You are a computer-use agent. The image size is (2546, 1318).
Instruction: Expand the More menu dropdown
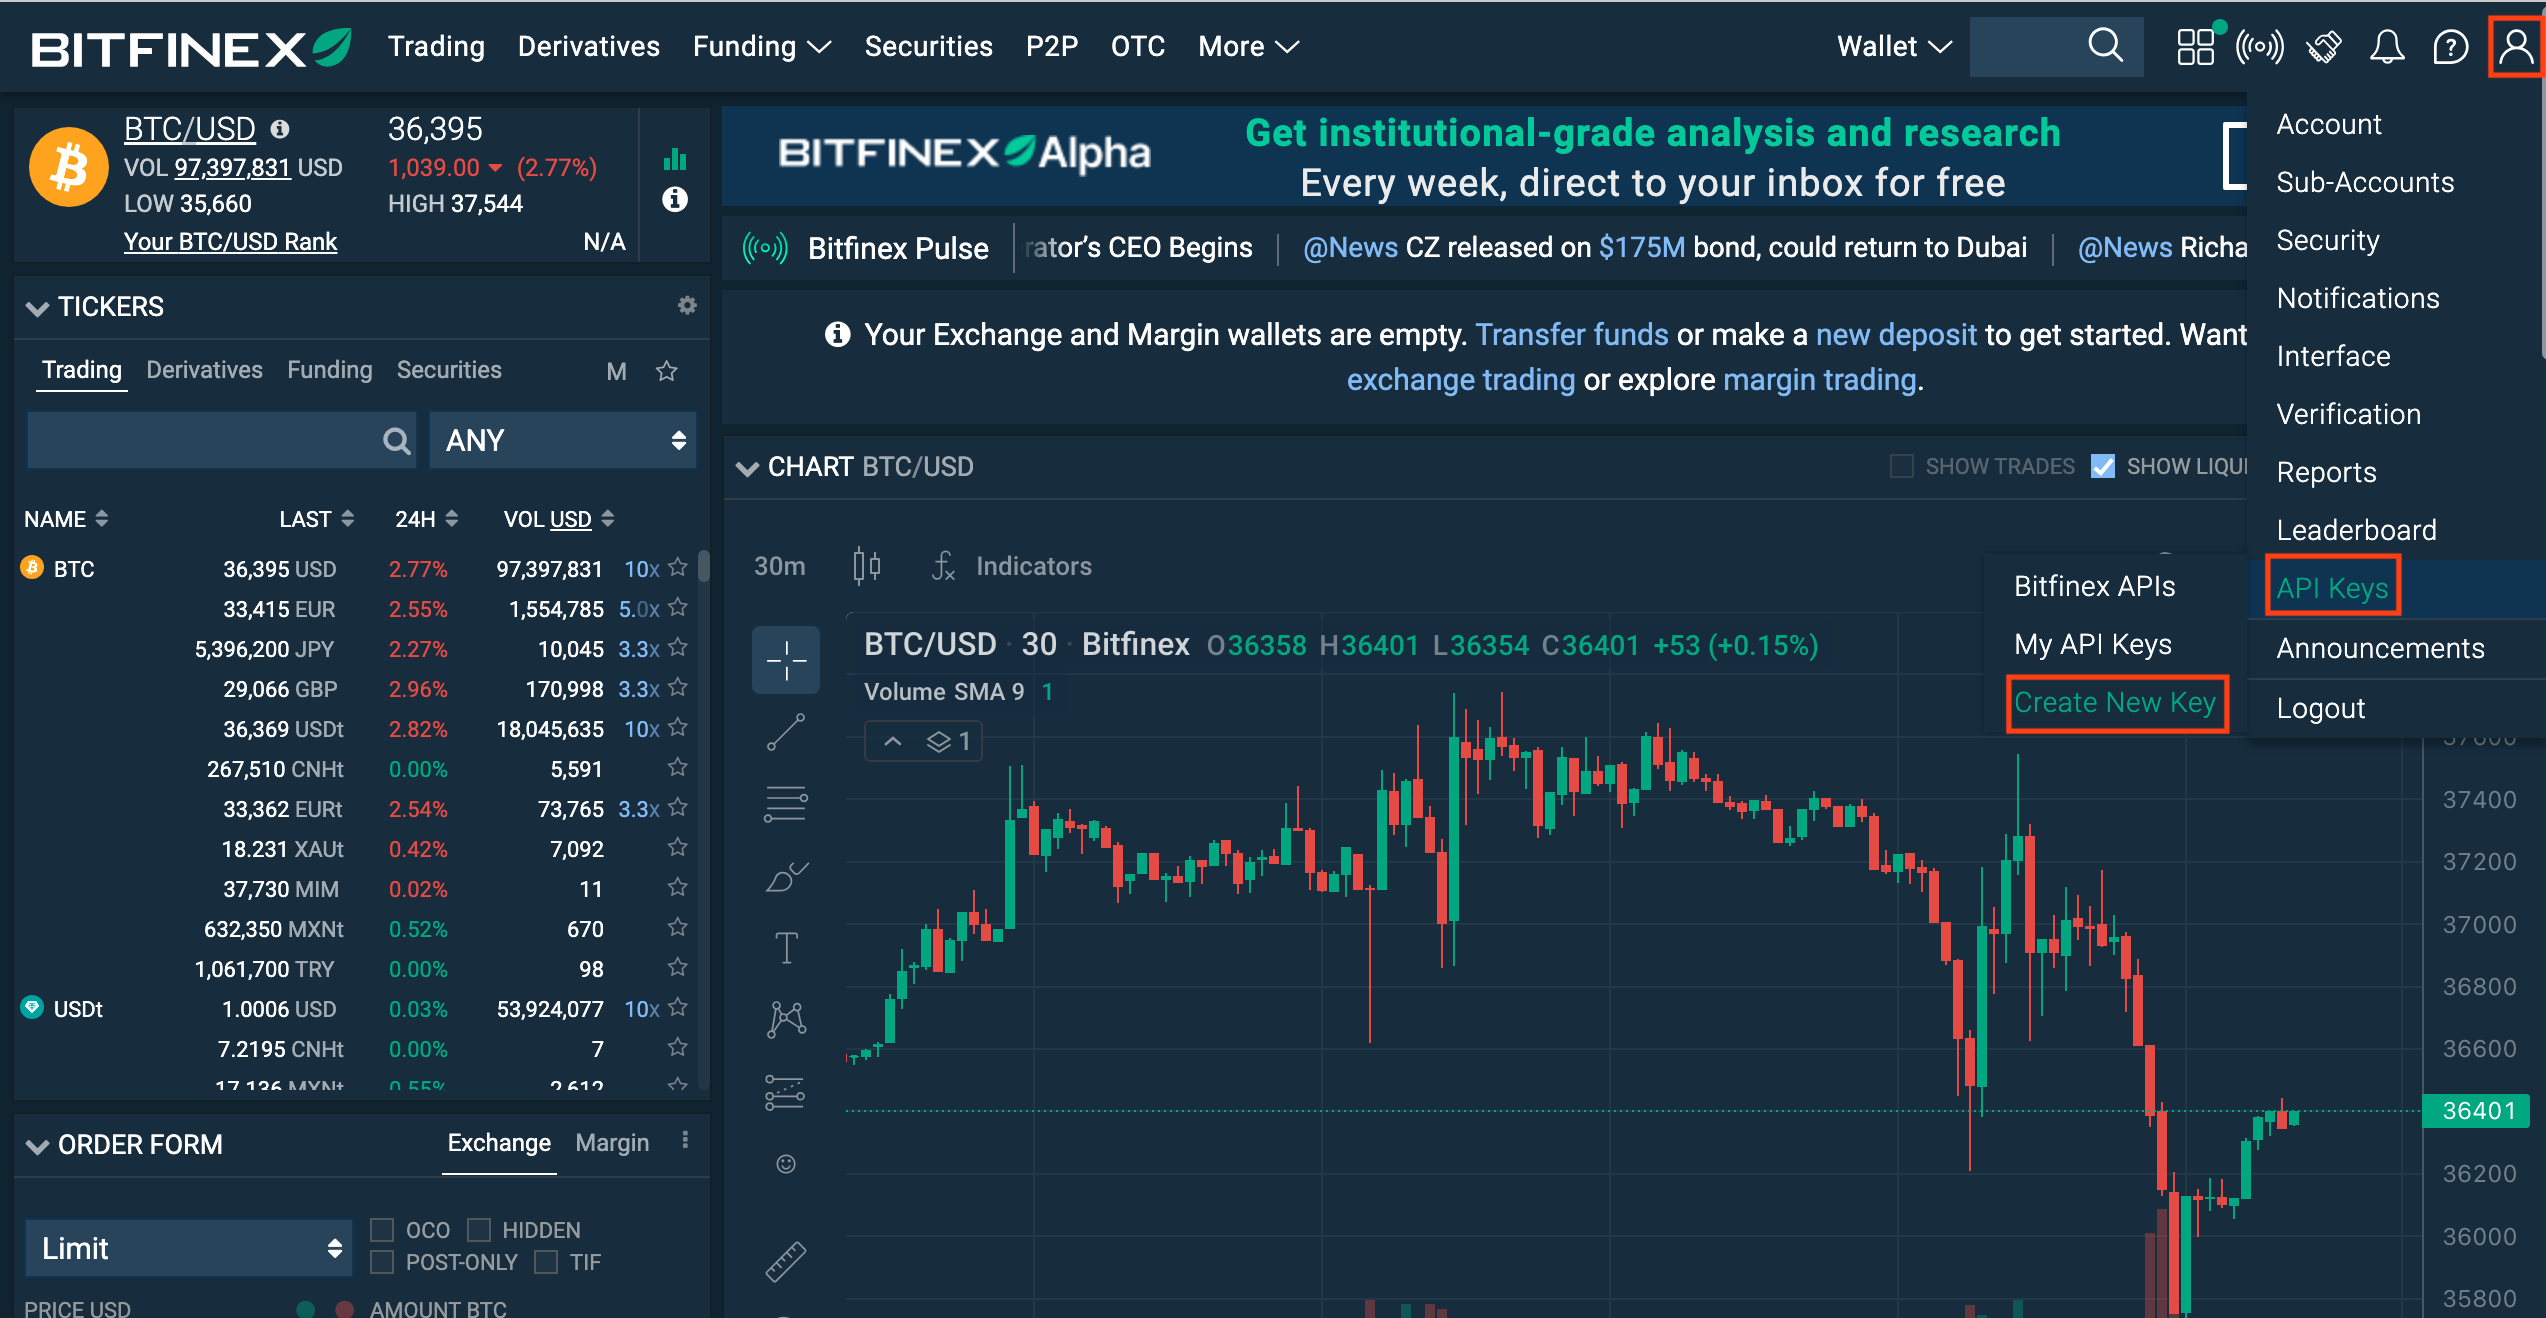point(1248,46)
